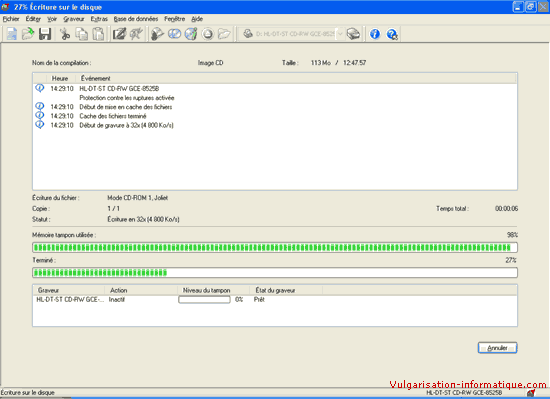
Task: Open the recorder selection dropdown
Action: point(340,34)
